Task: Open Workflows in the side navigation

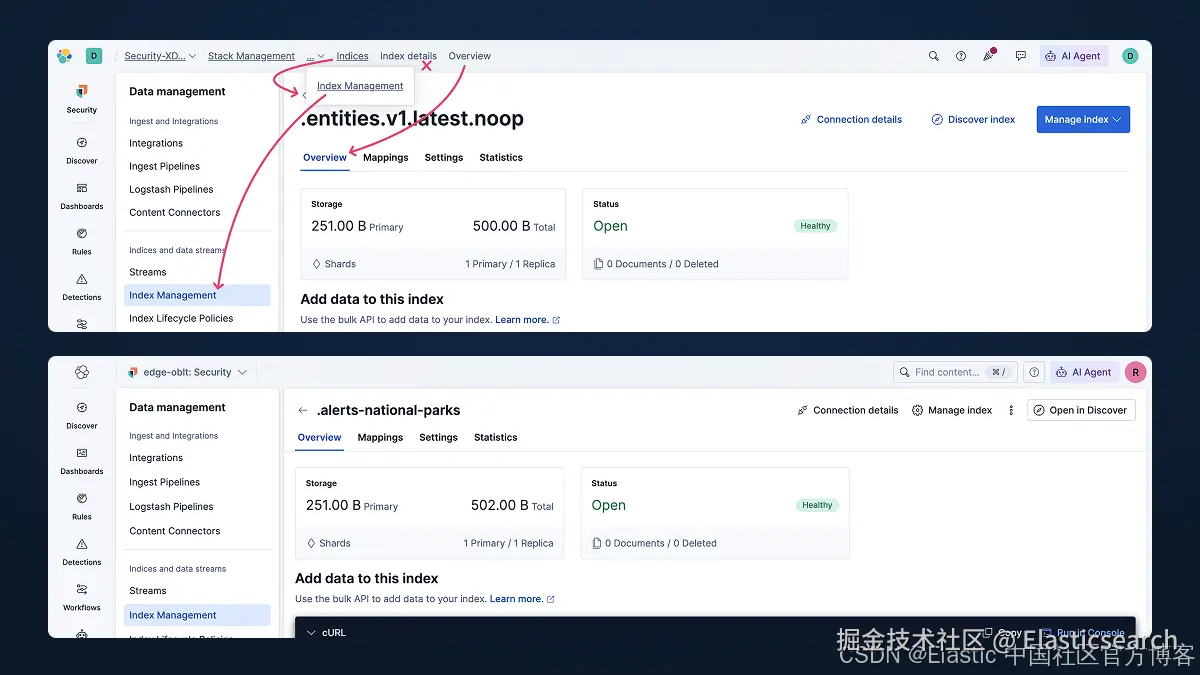Action: [82, 597]
